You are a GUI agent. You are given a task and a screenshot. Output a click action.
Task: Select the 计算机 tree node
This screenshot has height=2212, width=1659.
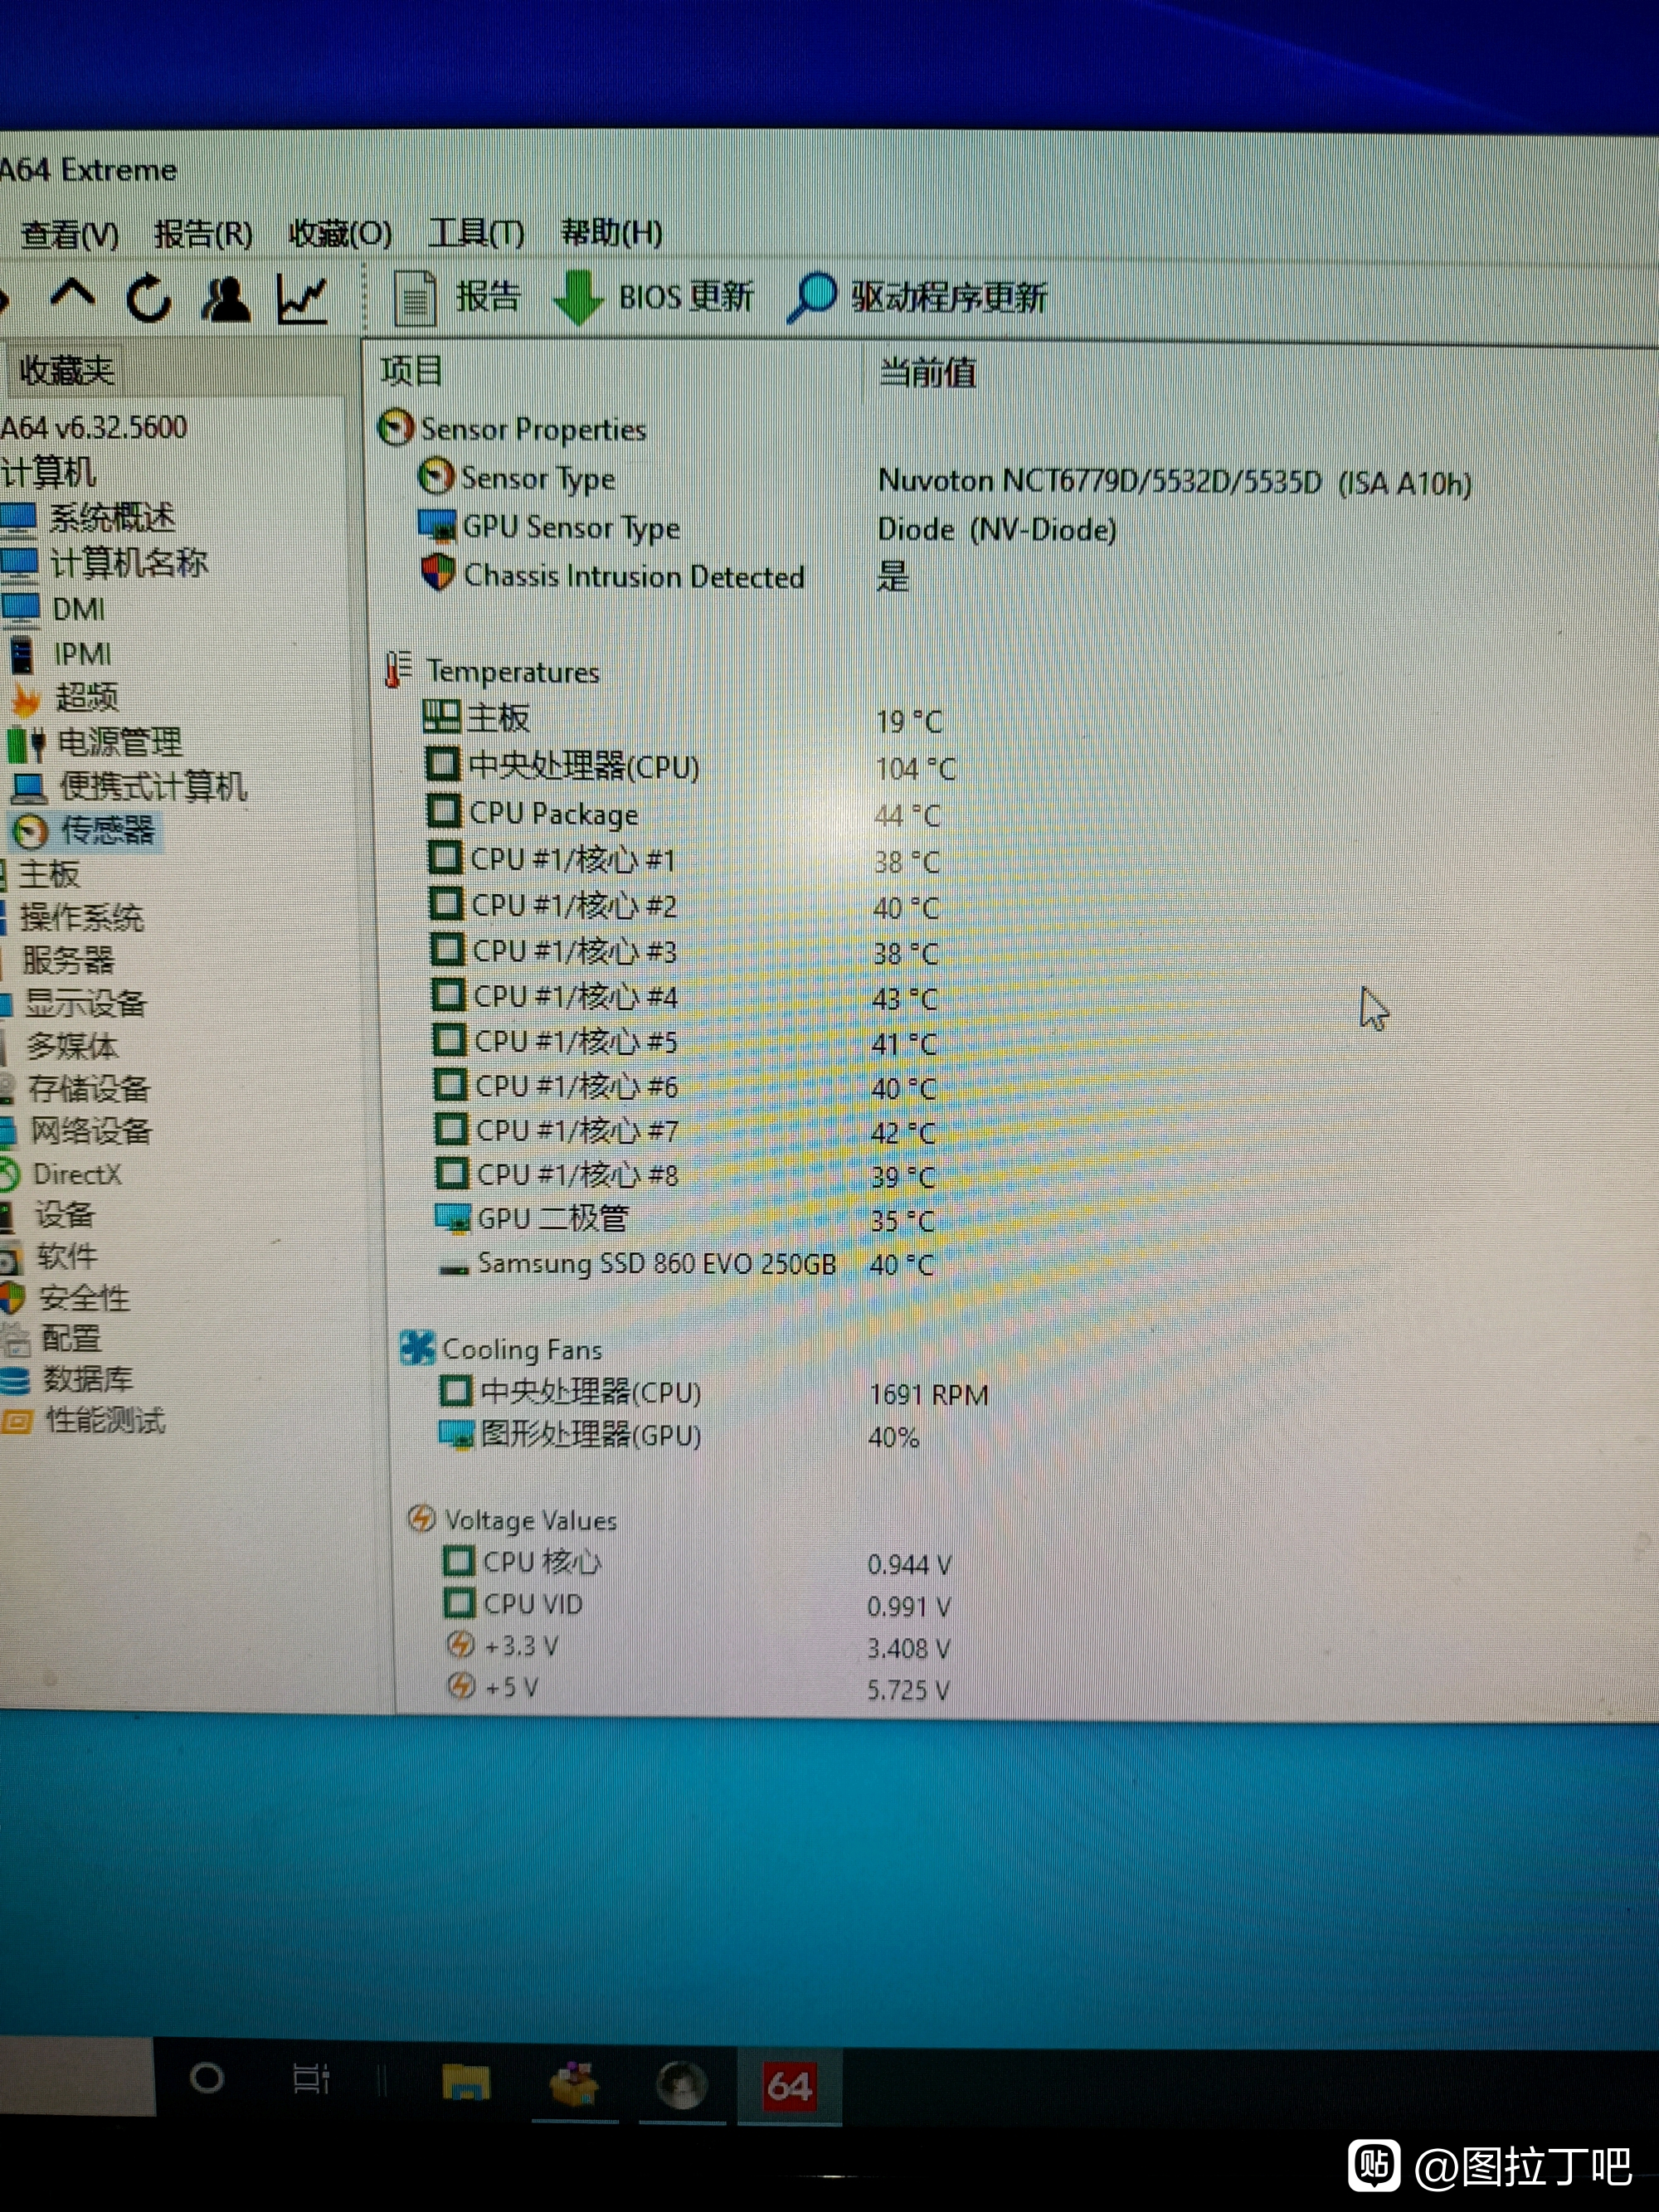pyautogui.click(x=48, y=472)
